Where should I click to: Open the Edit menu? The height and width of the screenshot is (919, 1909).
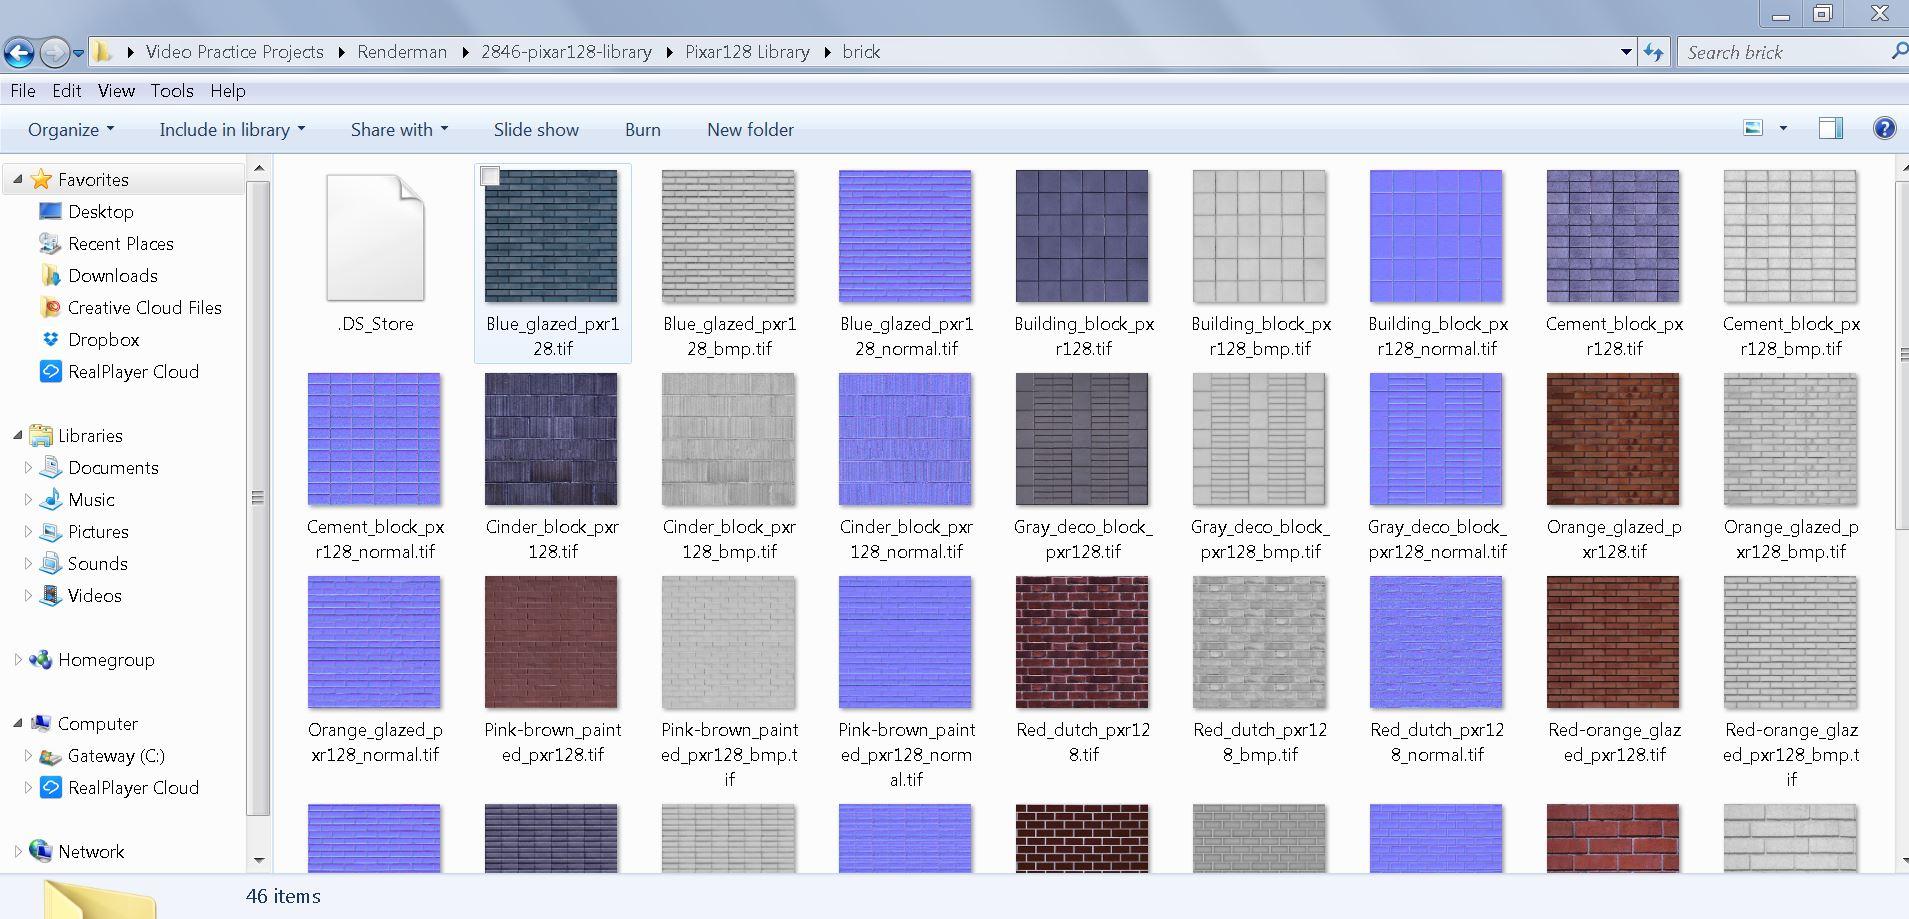[x=67, y=91]
